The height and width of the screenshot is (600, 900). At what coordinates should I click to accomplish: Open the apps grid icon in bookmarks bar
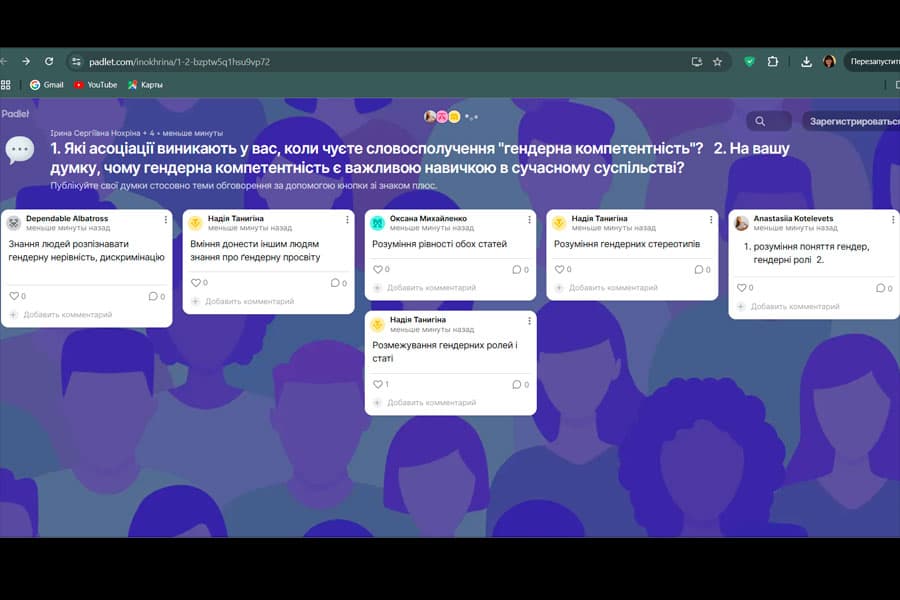[6, 85]
